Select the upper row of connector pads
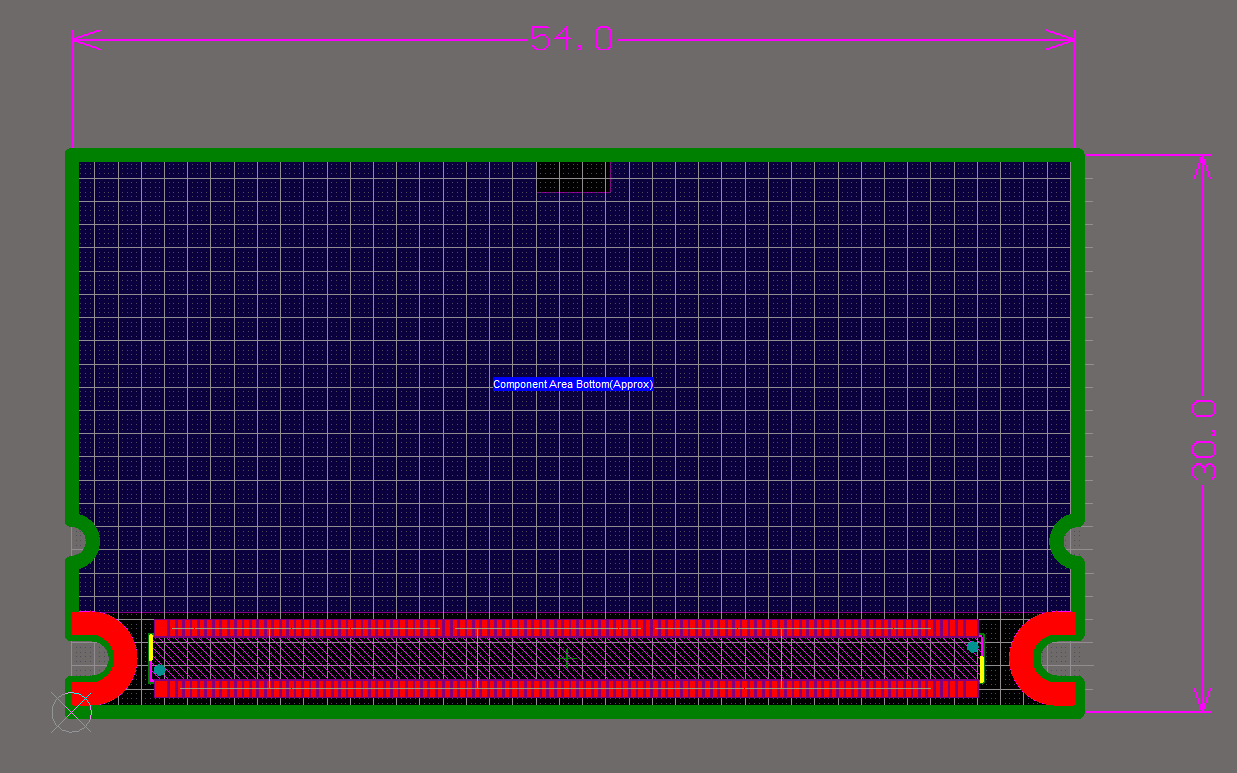Image resolution: width=1237 pixels, height=773 pixels. click(566, 628)
